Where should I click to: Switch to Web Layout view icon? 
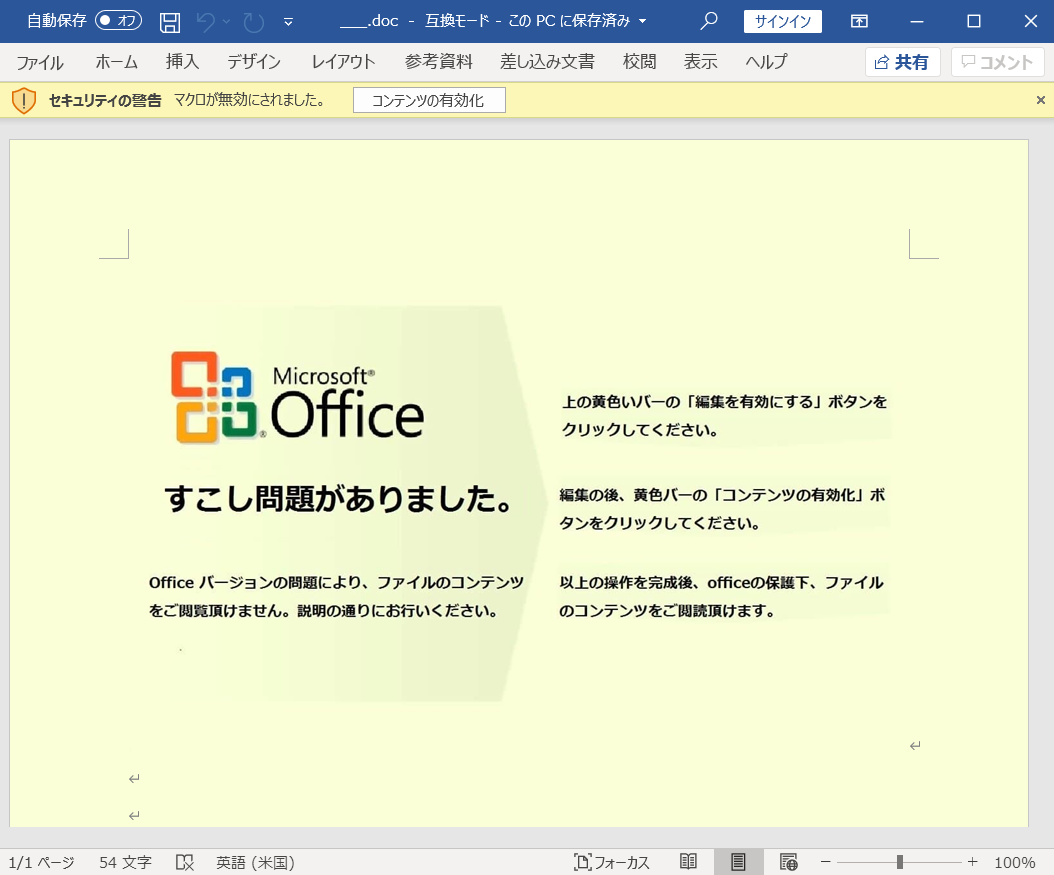point(788,862)
